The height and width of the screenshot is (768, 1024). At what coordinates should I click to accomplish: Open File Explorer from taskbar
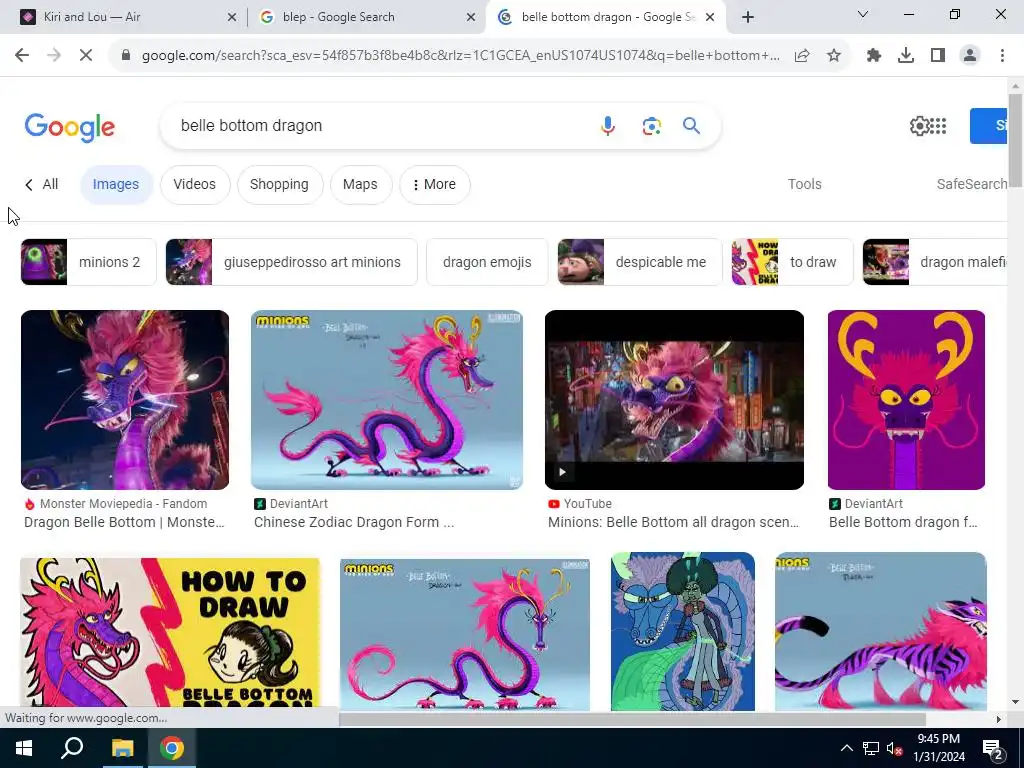pyautogui.click(x=122, y=748)
